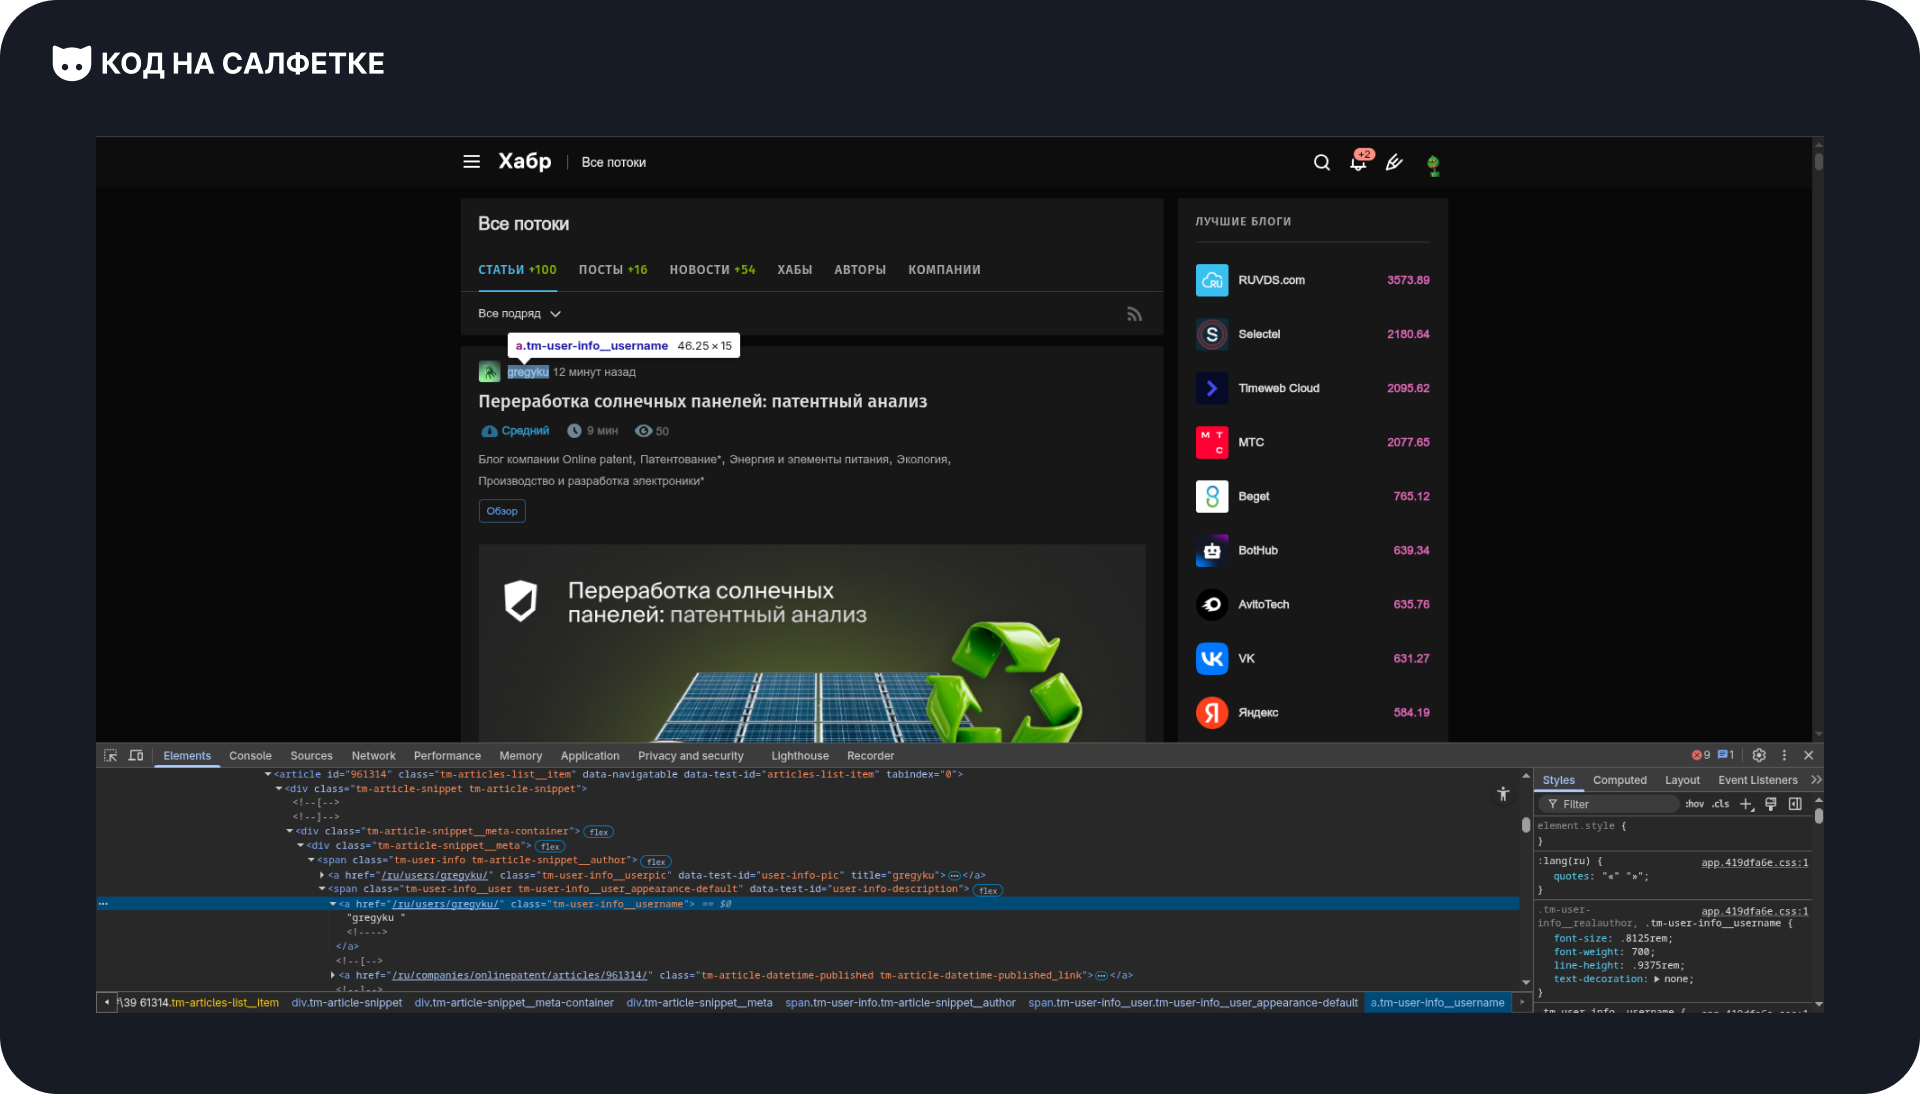The width and height of the screenshot is (1920, 1094).
Task: Toggle the flex badge on meta-container div
Action: tap(599, 832)
